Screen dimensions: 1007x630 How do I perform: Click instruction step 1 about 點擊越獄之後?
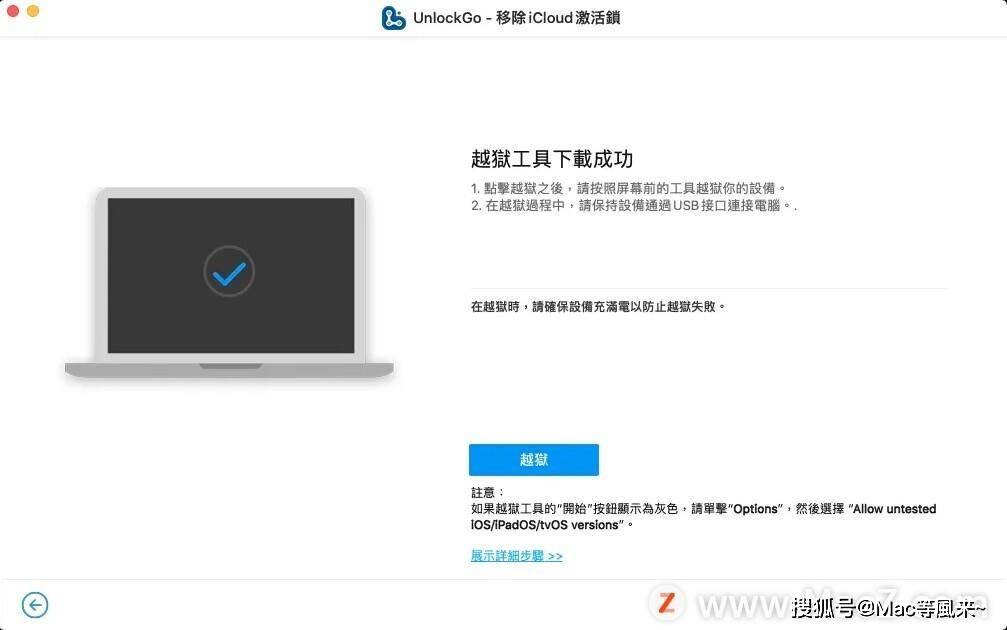628,188
